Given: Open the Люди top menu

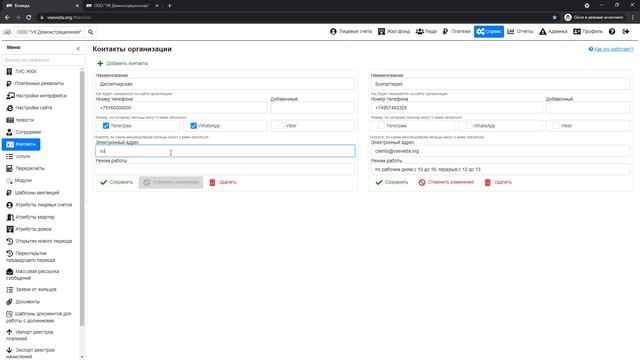Looking at the screenshot, I should tap(426, 31).
